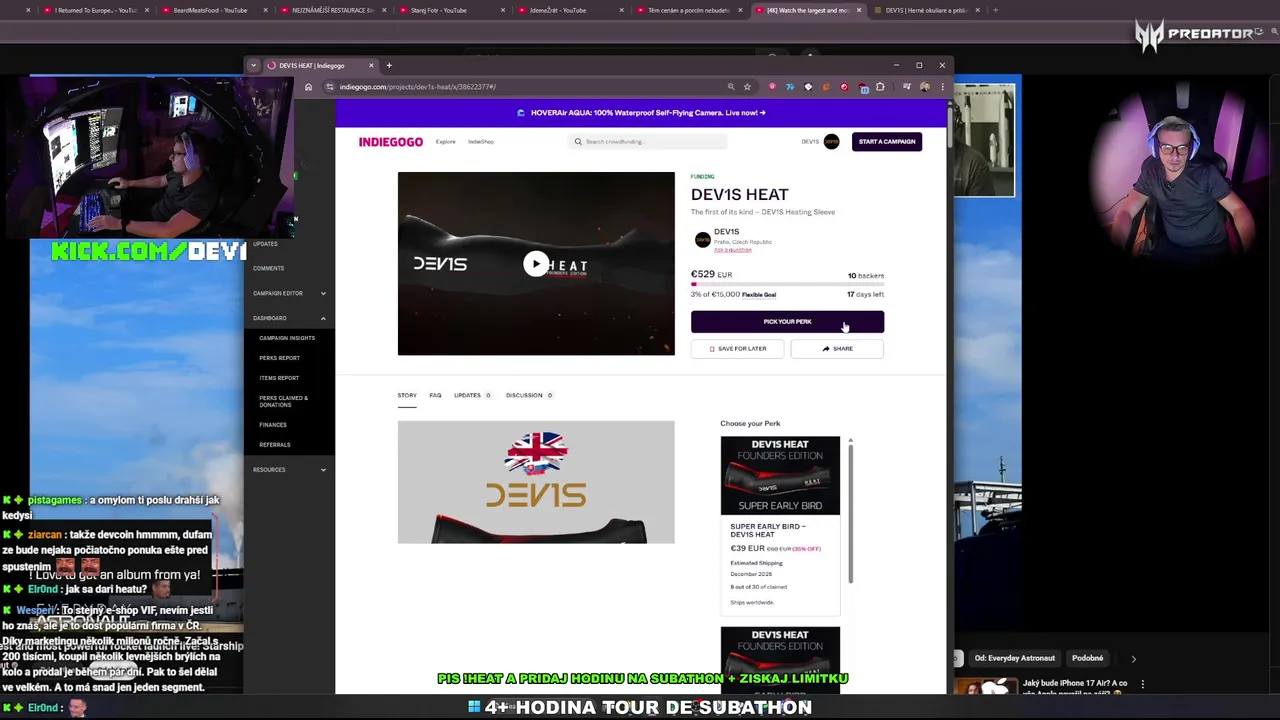Open the IndieShop menu item

(481, 142)
